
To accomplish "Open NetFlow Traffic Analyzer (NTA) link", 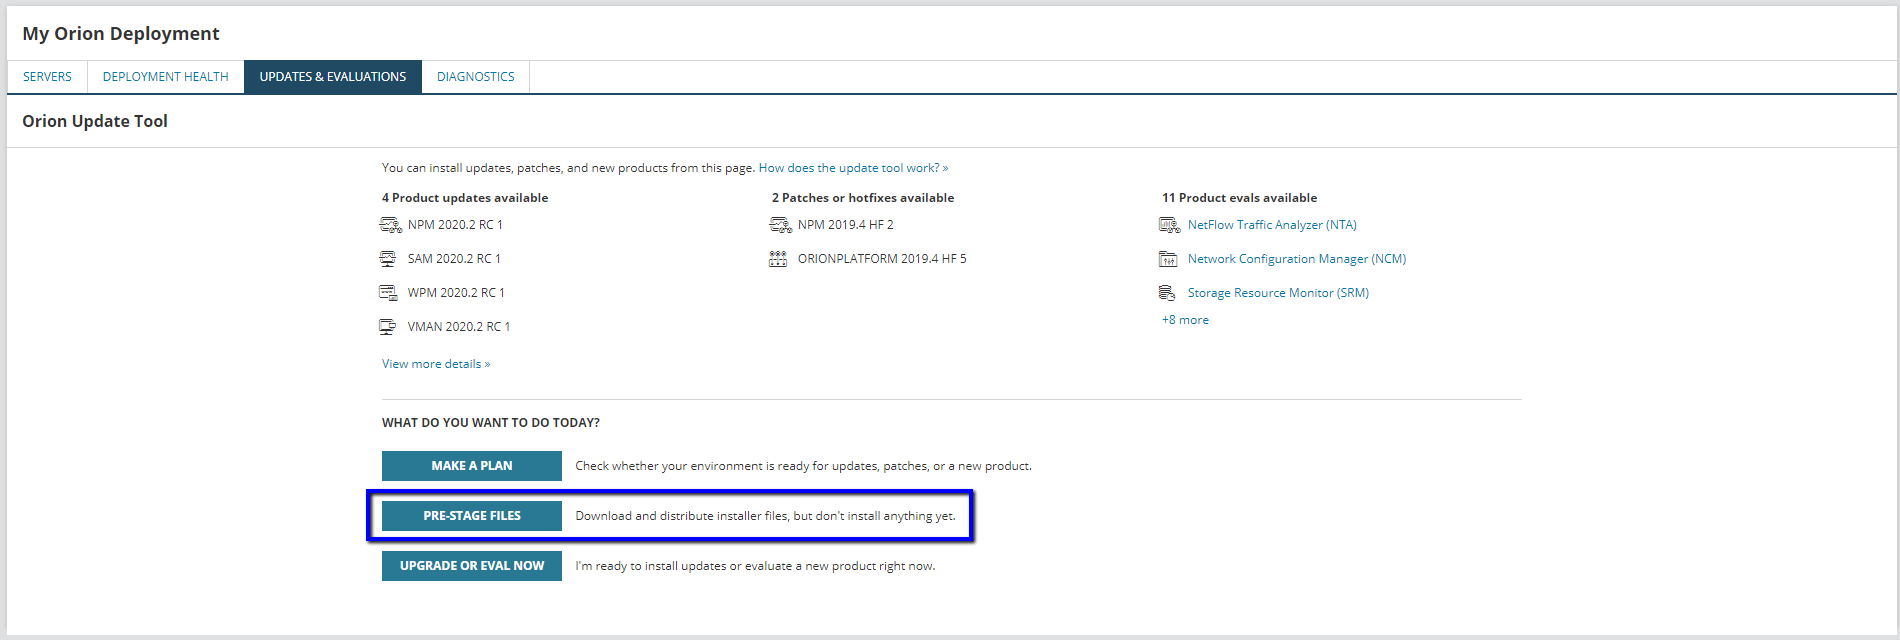I will tap(1272, 225).
